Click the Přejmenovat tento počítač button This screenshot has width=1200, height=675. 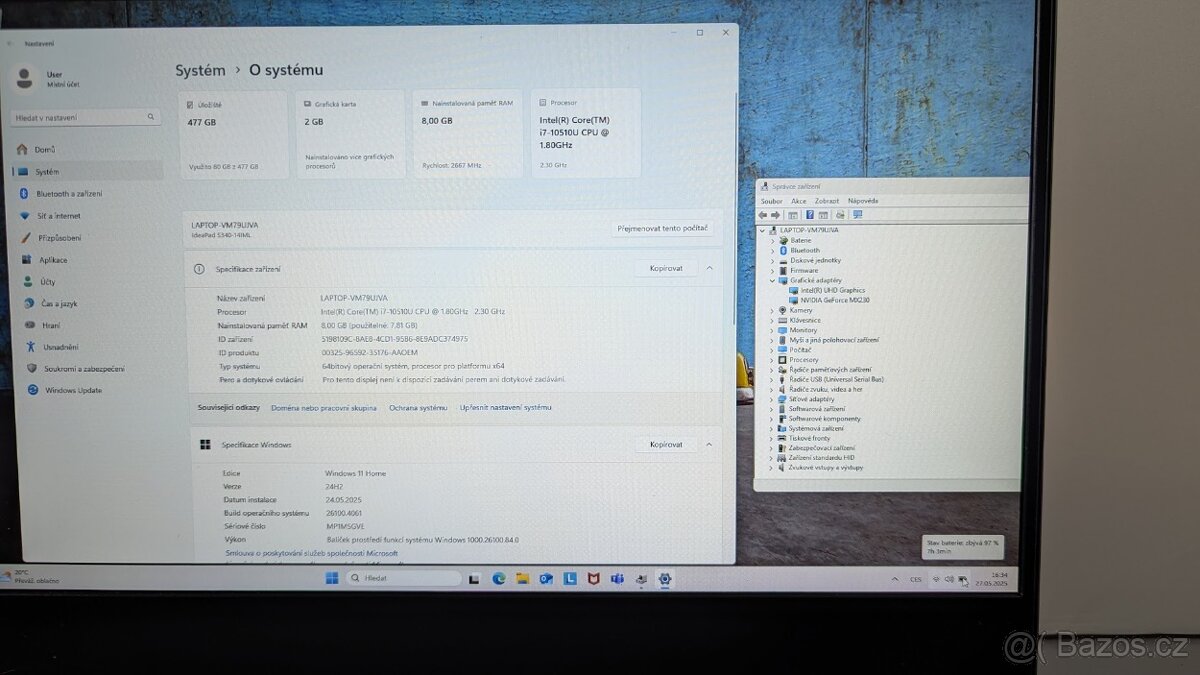tap(663, 228)
